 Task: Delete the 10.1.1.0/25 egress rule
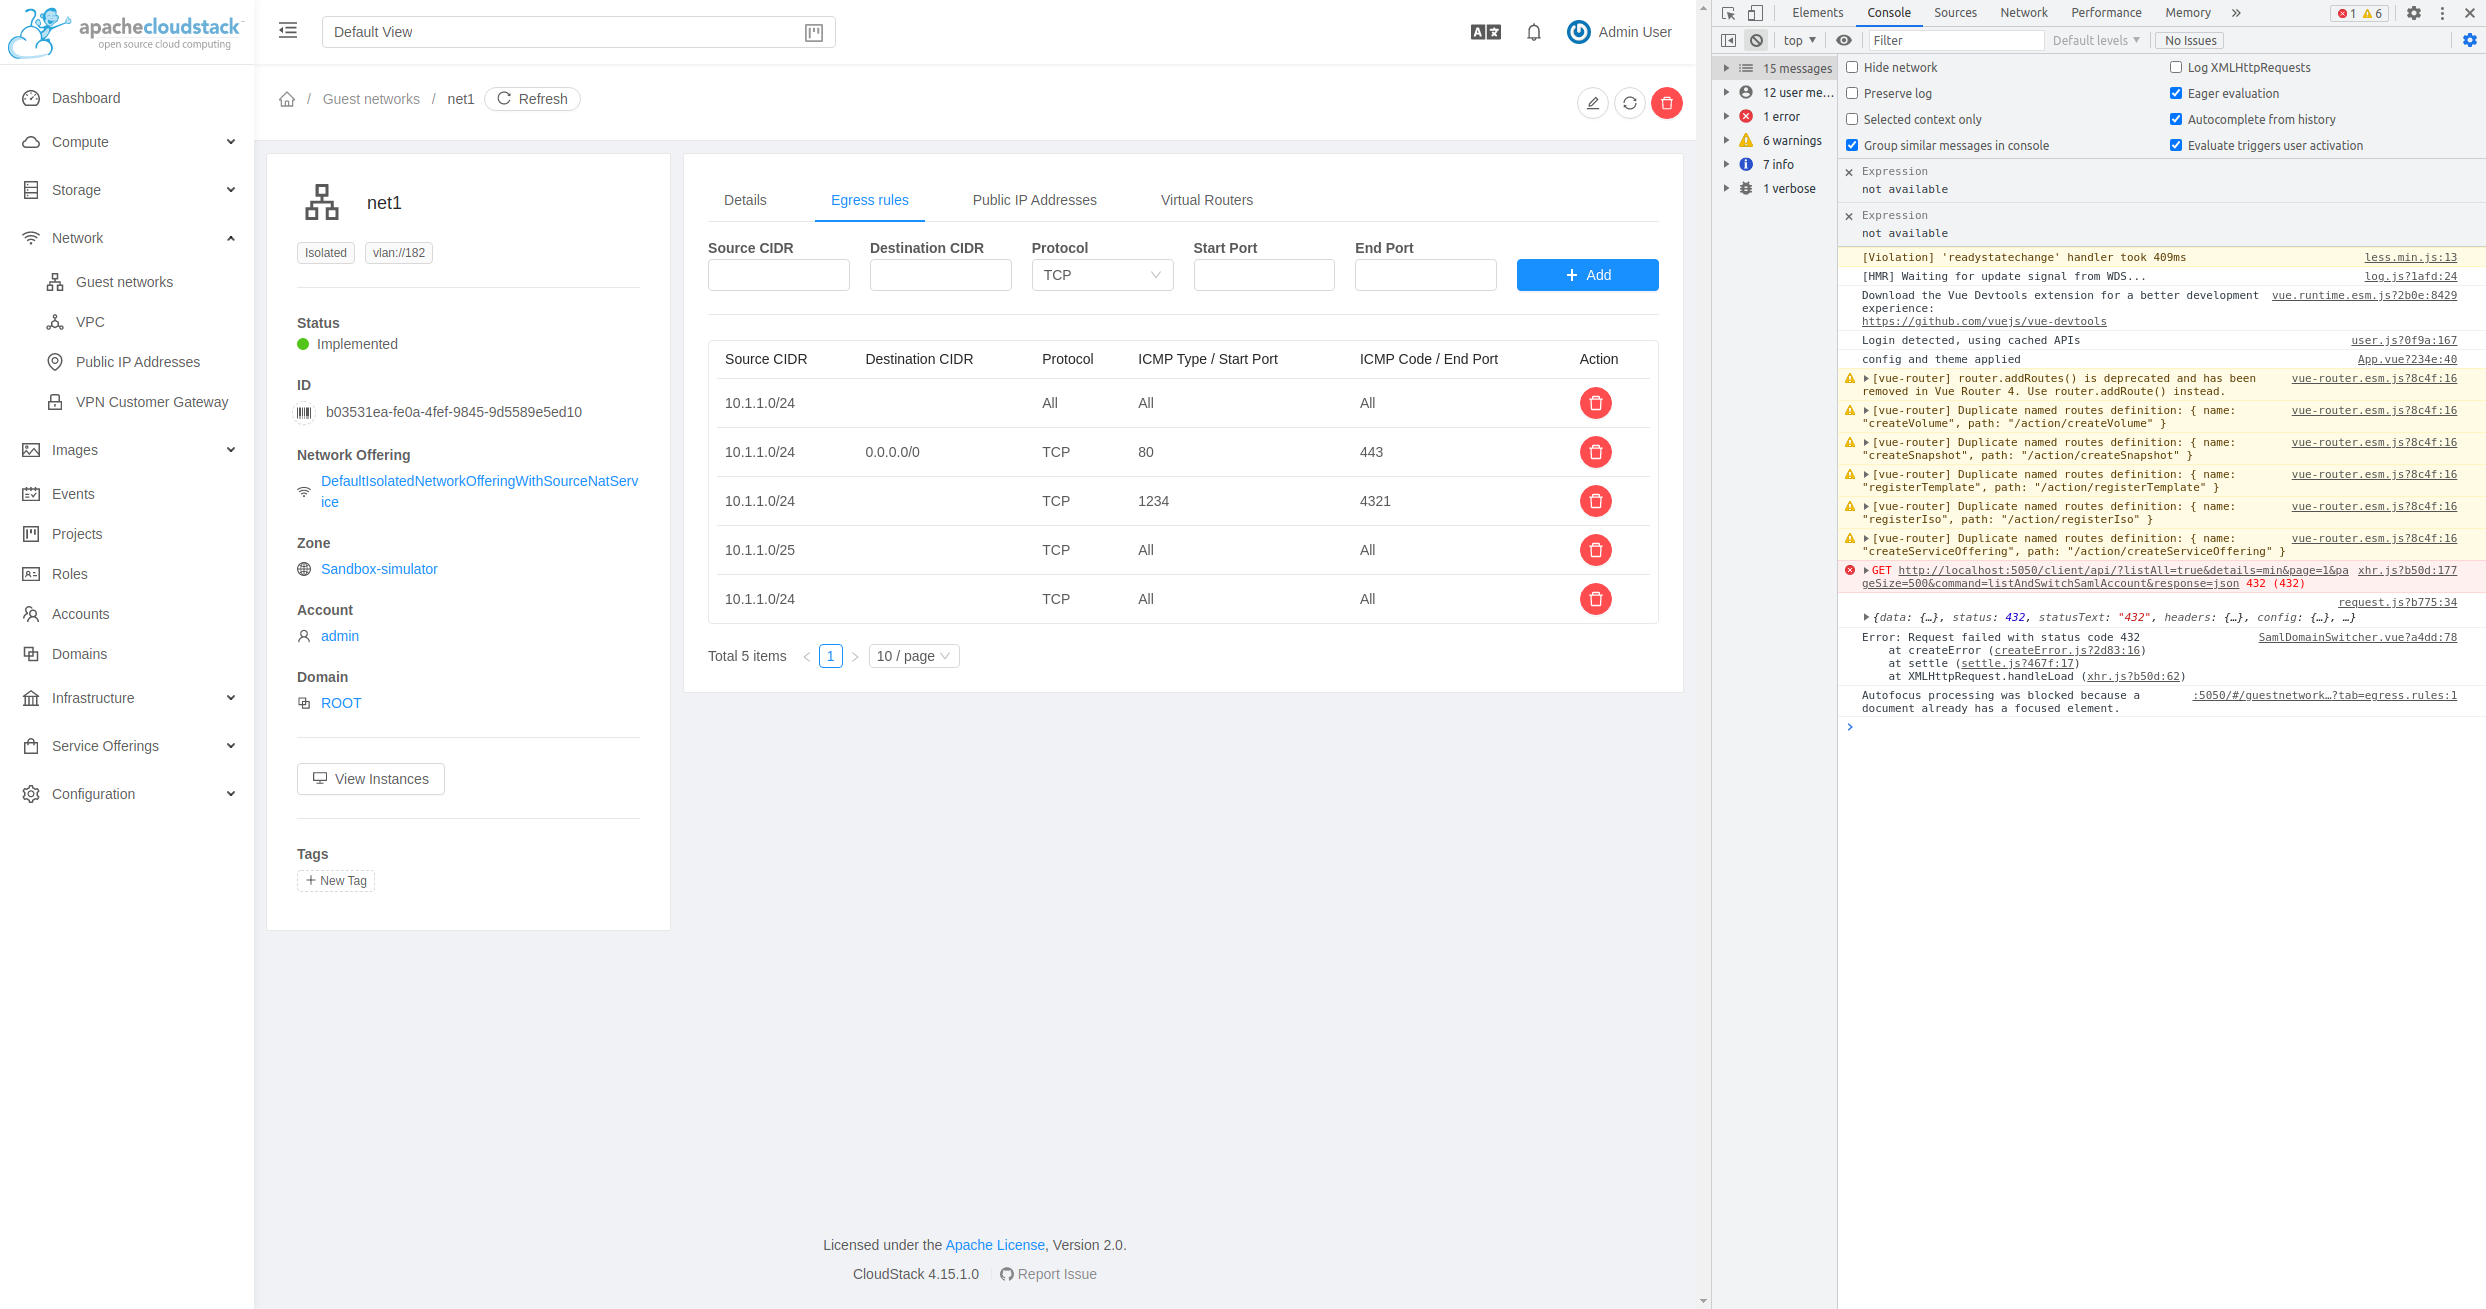click(1595, 550)
